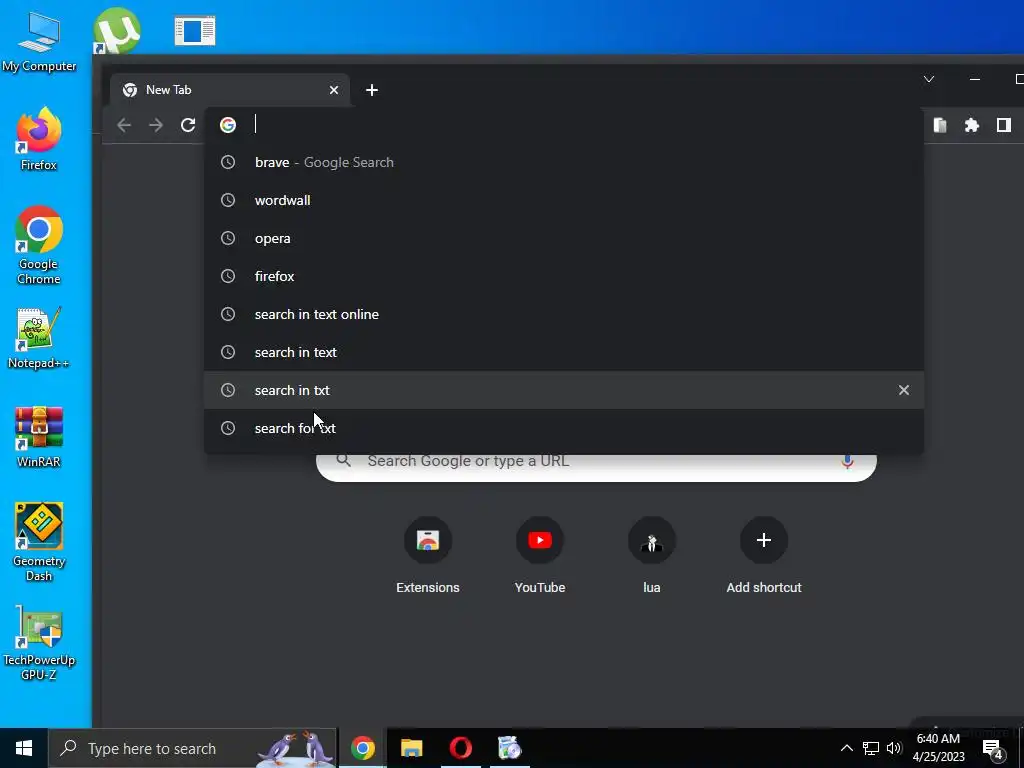The width and height of the screenshot is (1024, 768).
Task: Select 'search in text online' suggestion
Action: click(x=564, y=314)
